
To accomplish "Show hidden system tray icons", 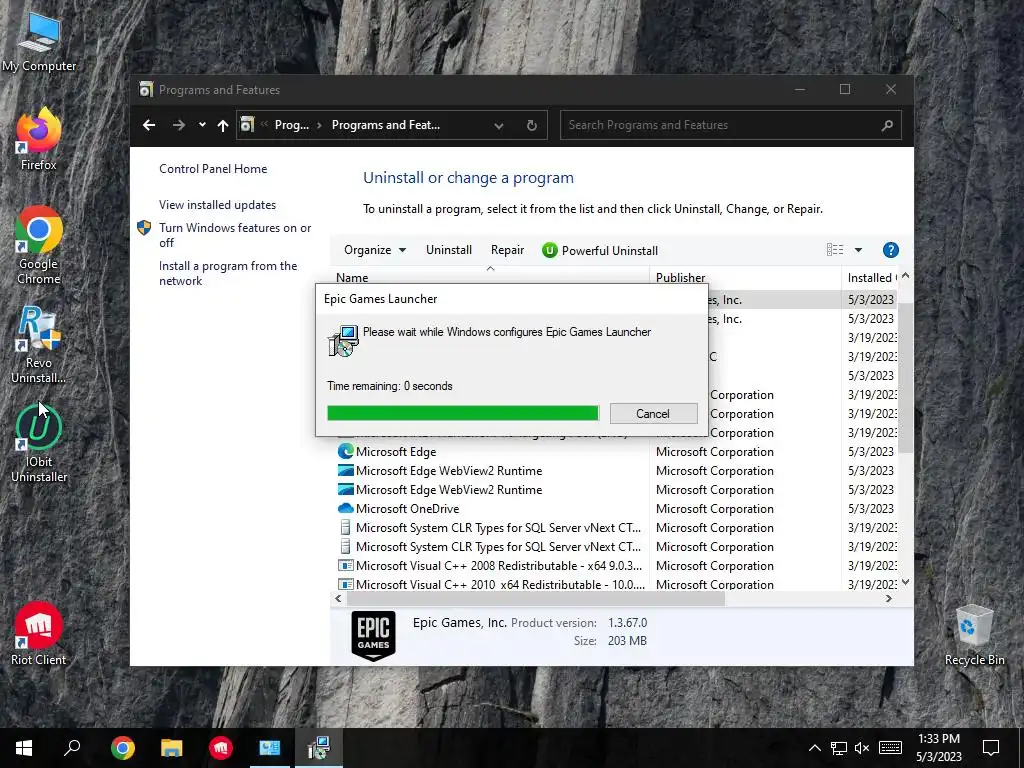I will pos(814,748).
